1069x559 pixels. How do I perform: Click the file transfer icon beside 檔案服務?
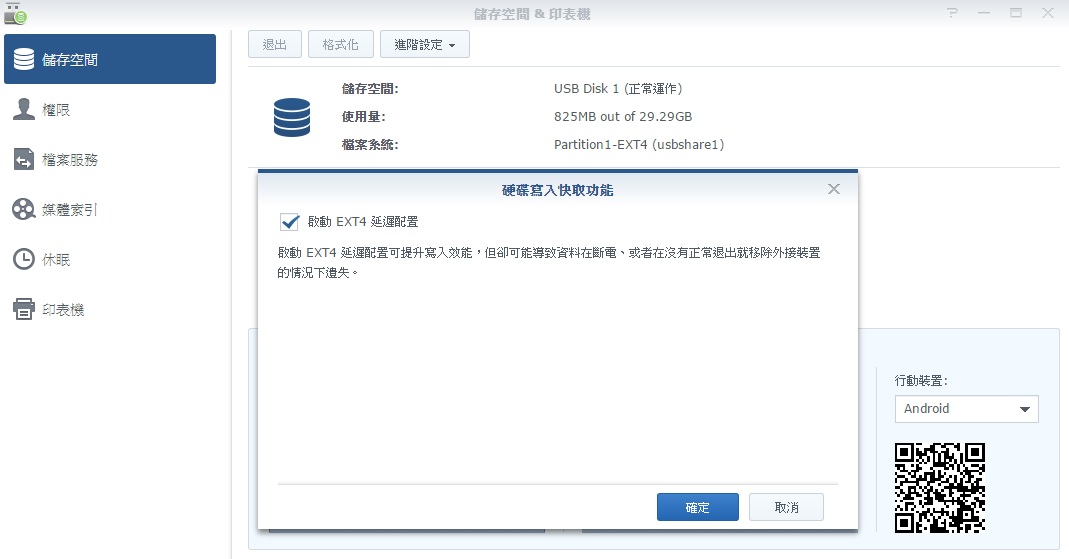click(24, 160)
